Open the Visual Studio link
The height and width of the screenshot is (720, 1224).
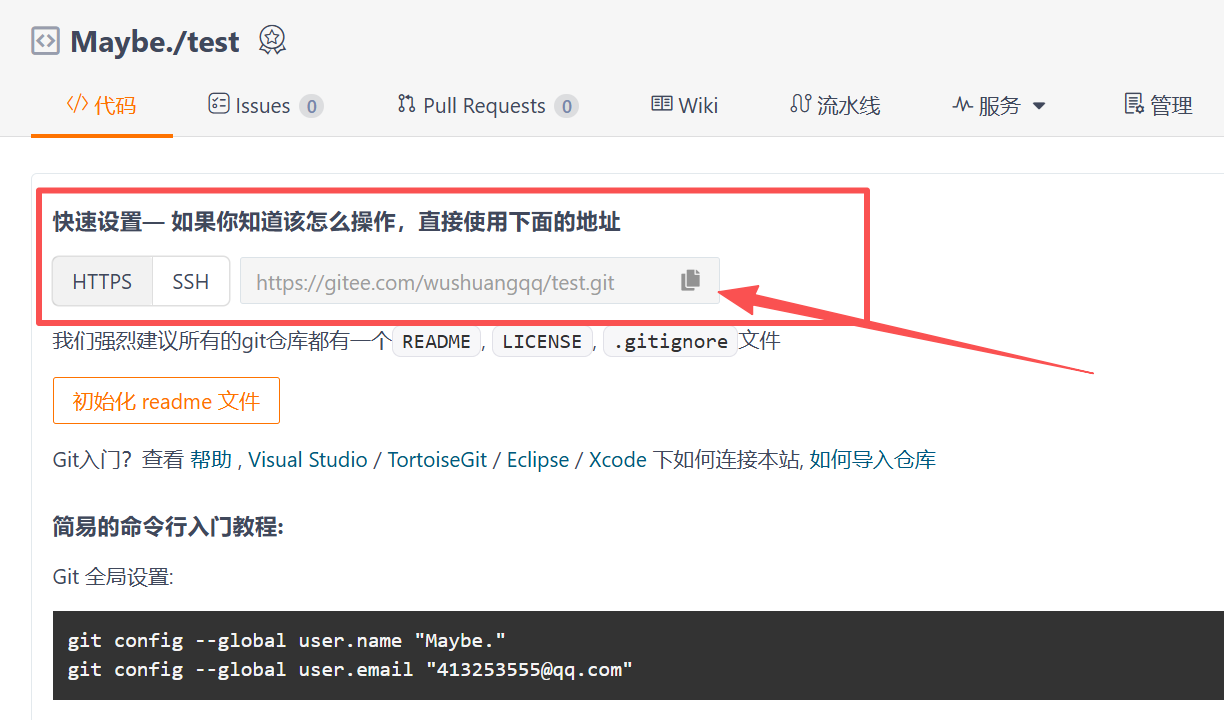(308, 460)
